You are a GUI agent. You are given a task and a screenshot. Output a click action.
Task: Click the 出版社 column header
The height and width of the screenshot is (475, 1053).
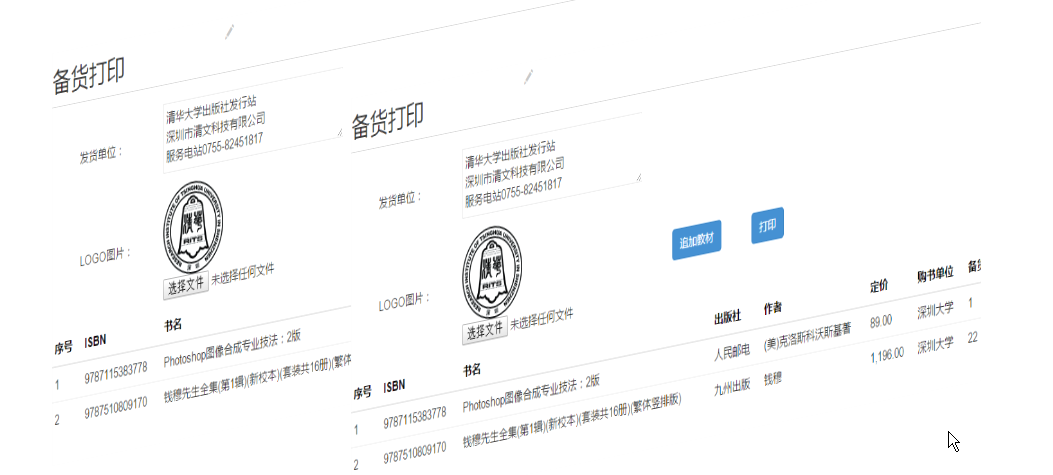click(726, 317)
